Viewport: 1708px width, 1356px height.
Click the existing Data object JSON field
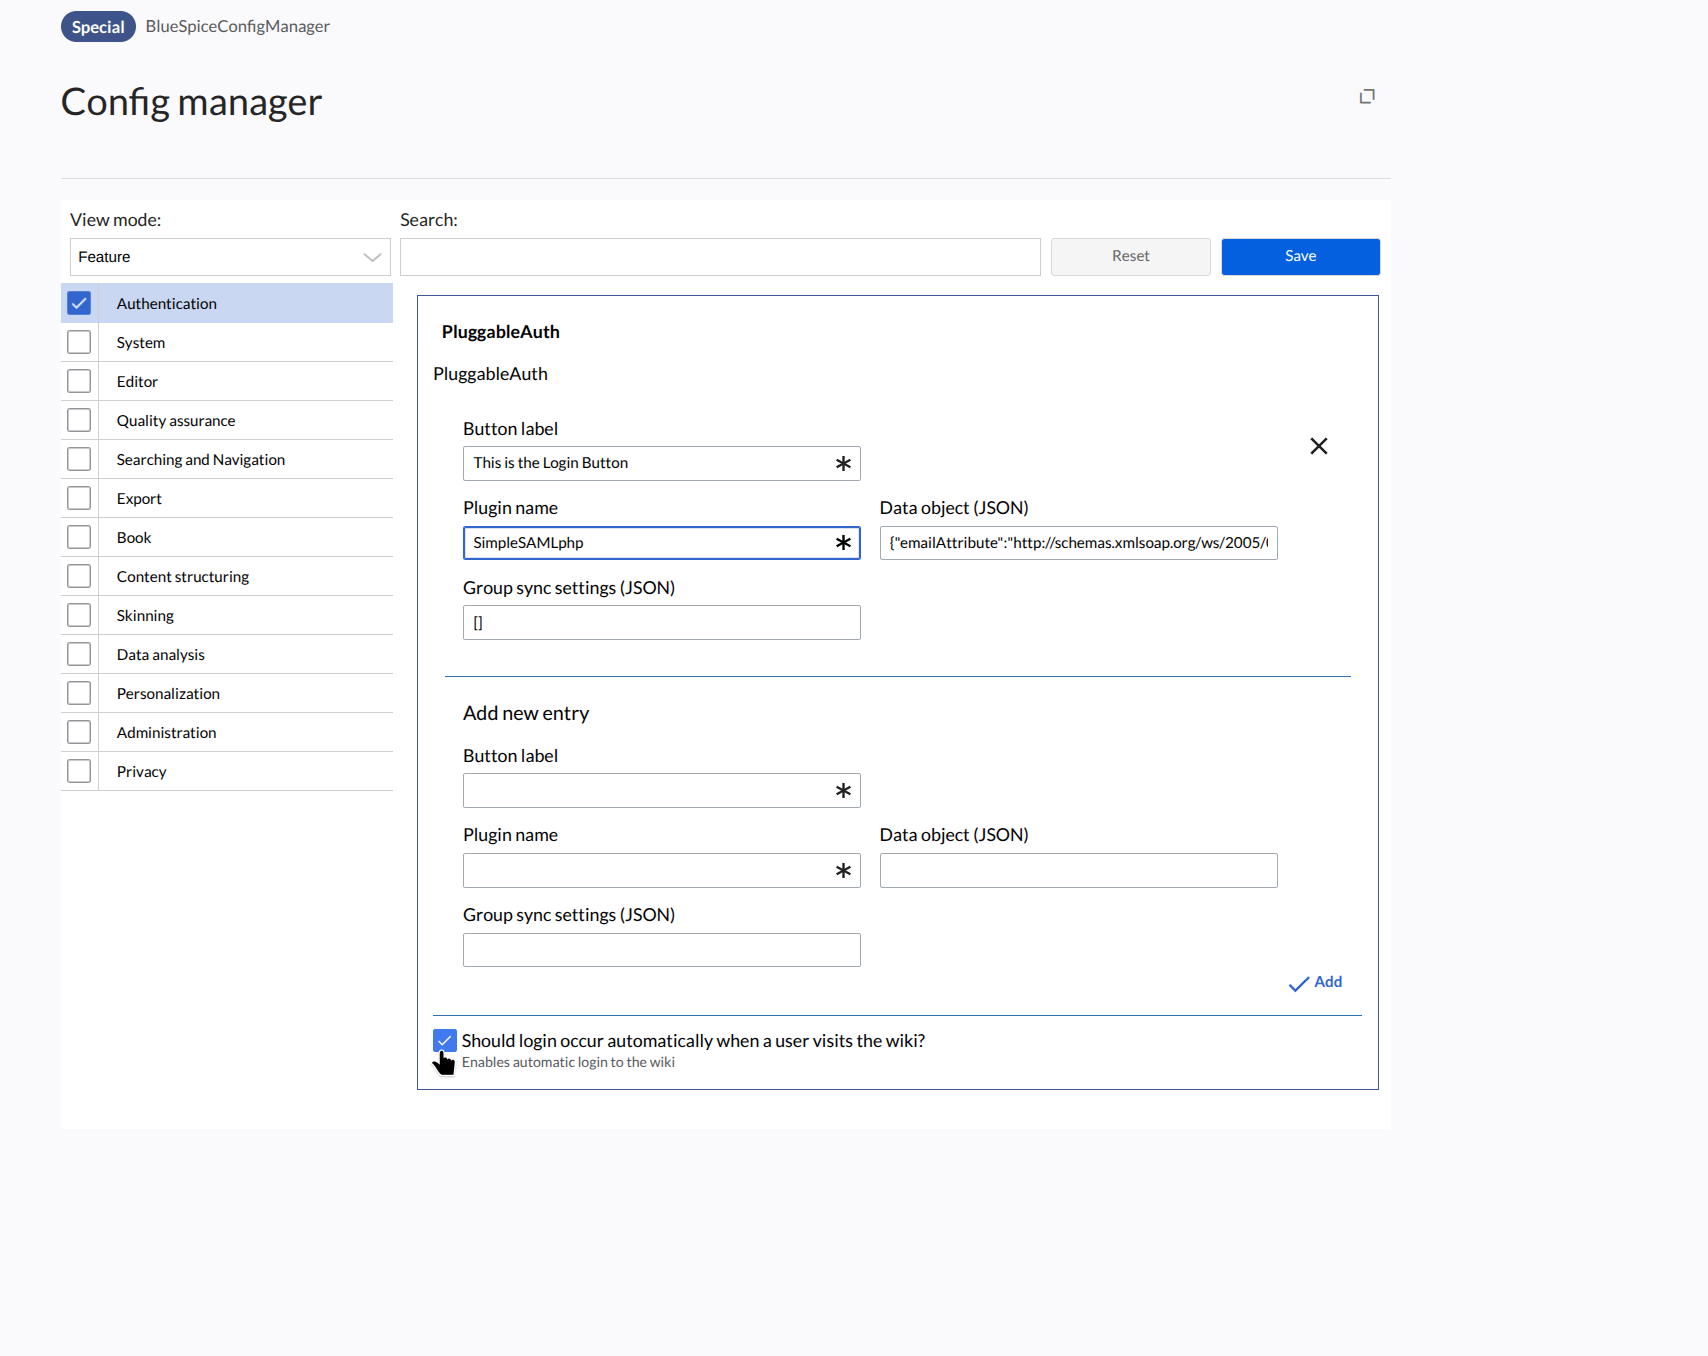pyautogui.click(x=1078, y=543)
